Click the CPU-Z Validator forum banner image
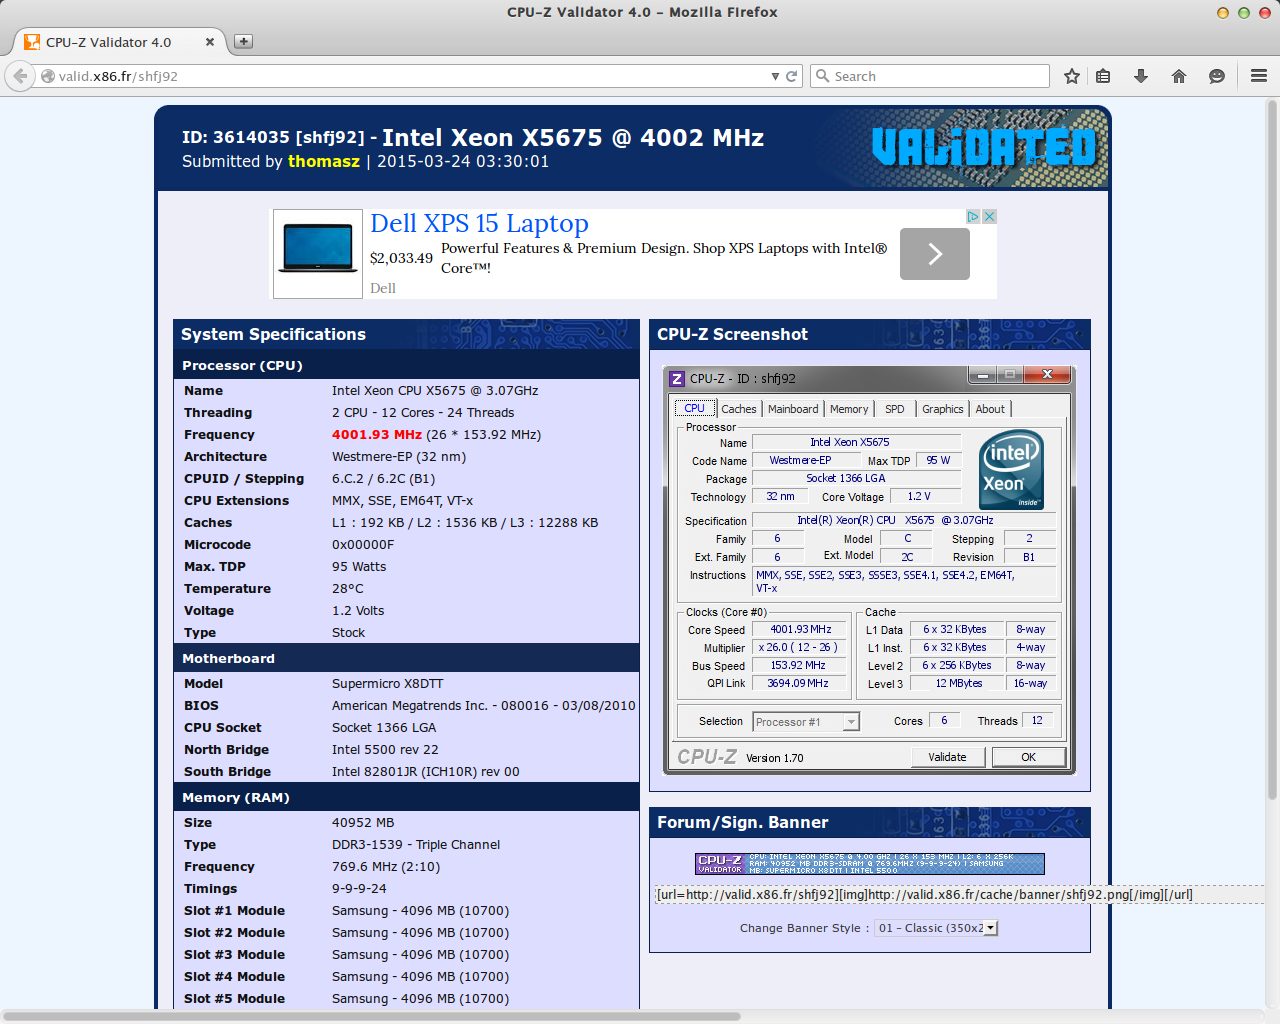 pyautogui.click(x=870, y=864)
